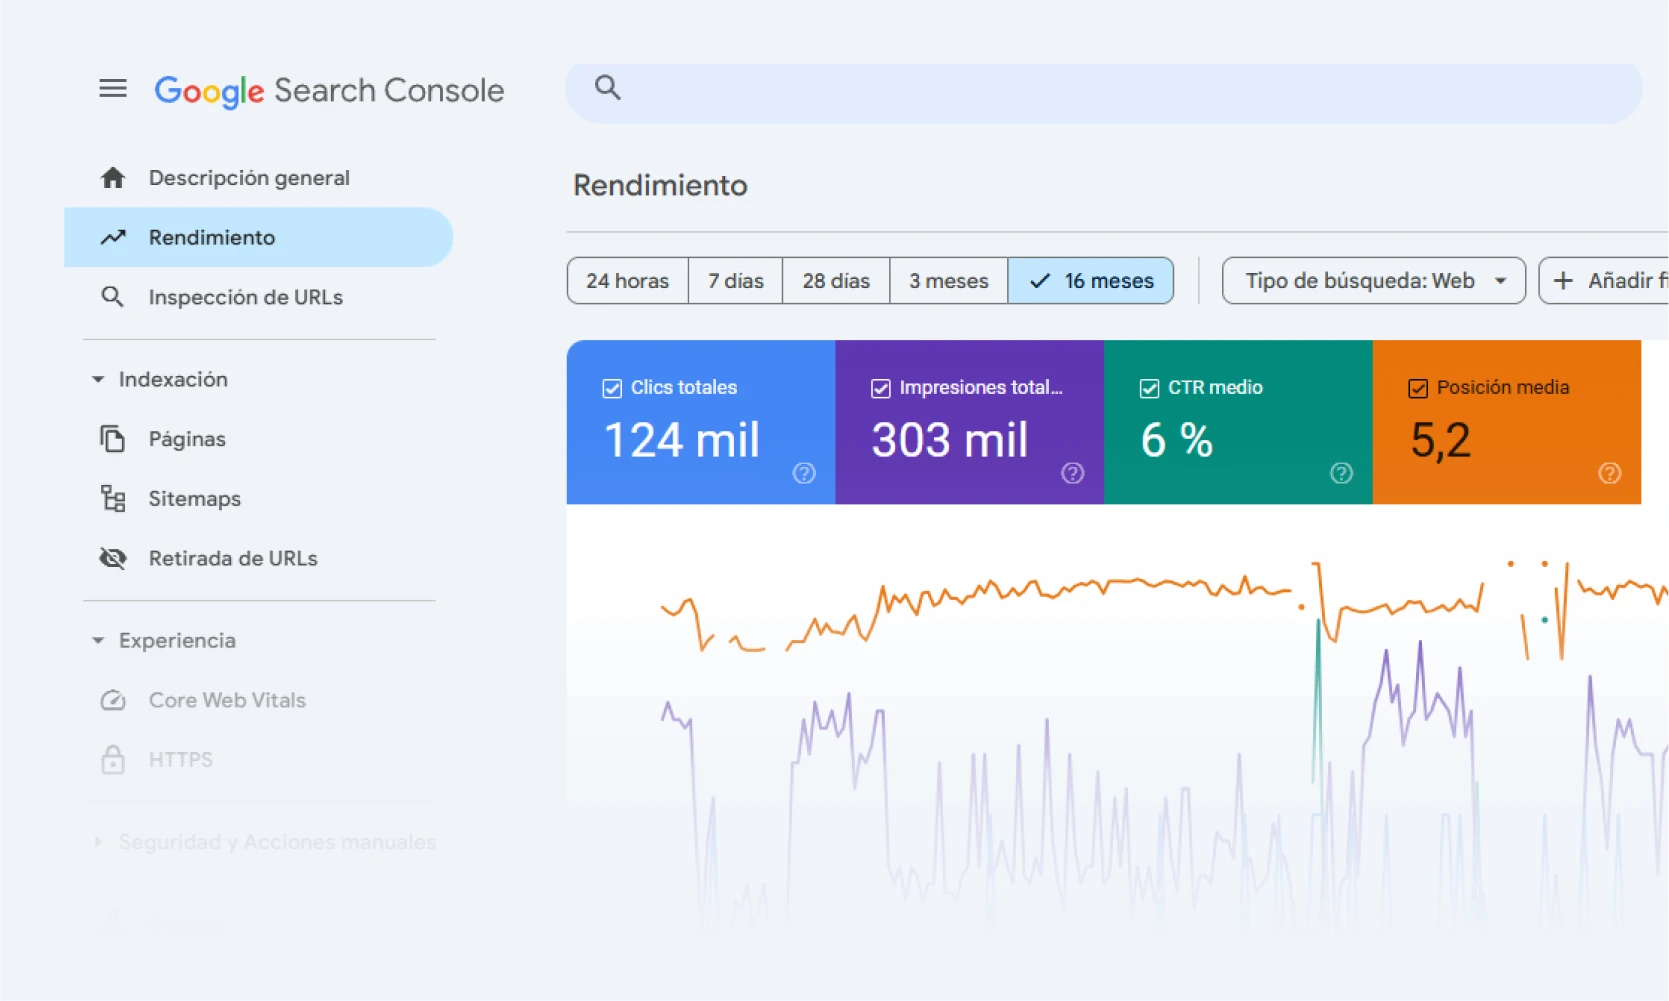Click the 6 % CTR value

[x=1177, y=440]
